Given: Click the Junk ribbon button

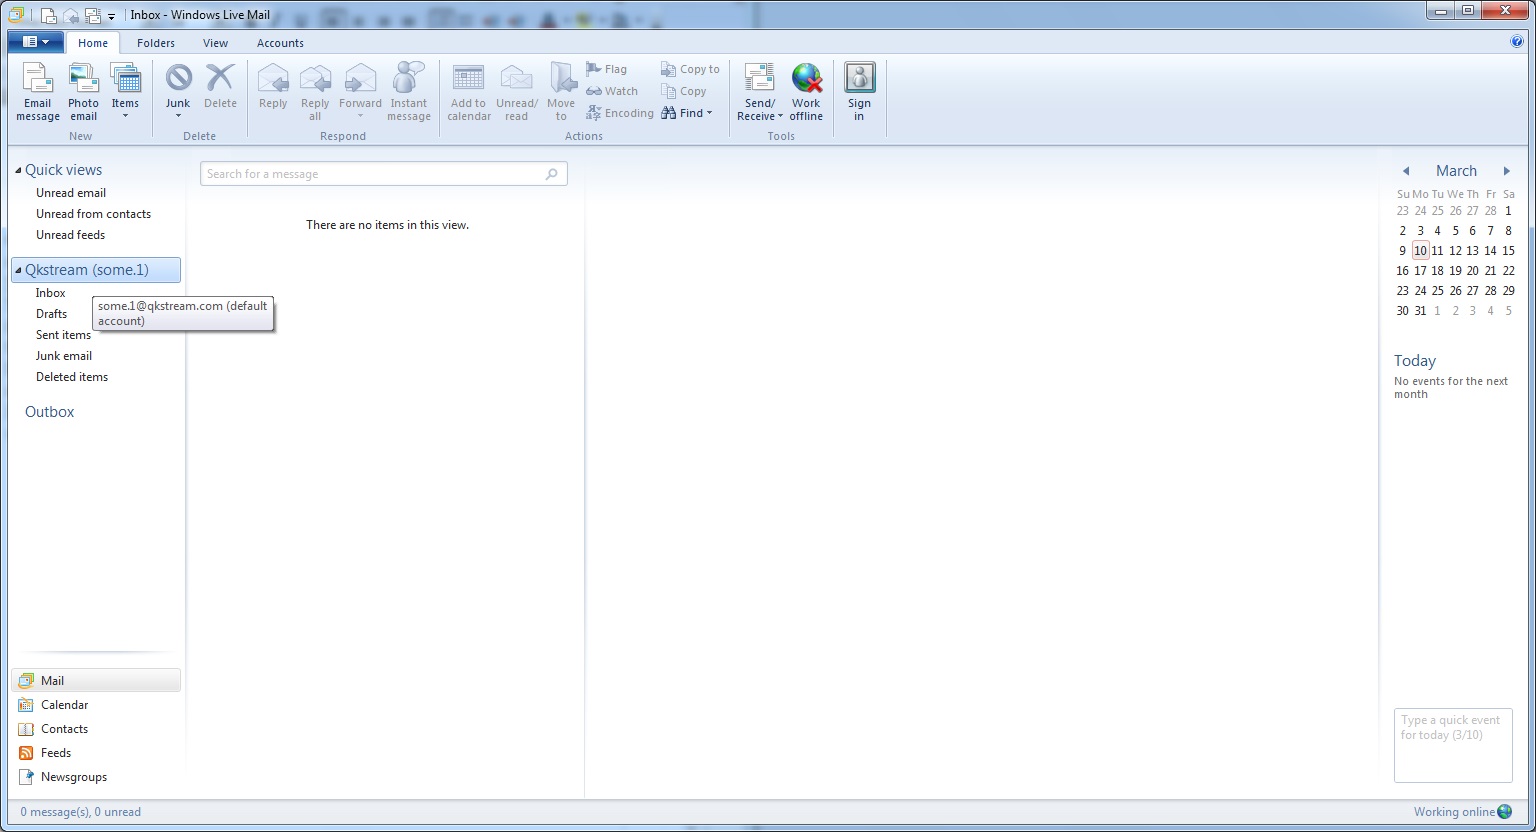Looking at the screenshot, I should (178, 92).
